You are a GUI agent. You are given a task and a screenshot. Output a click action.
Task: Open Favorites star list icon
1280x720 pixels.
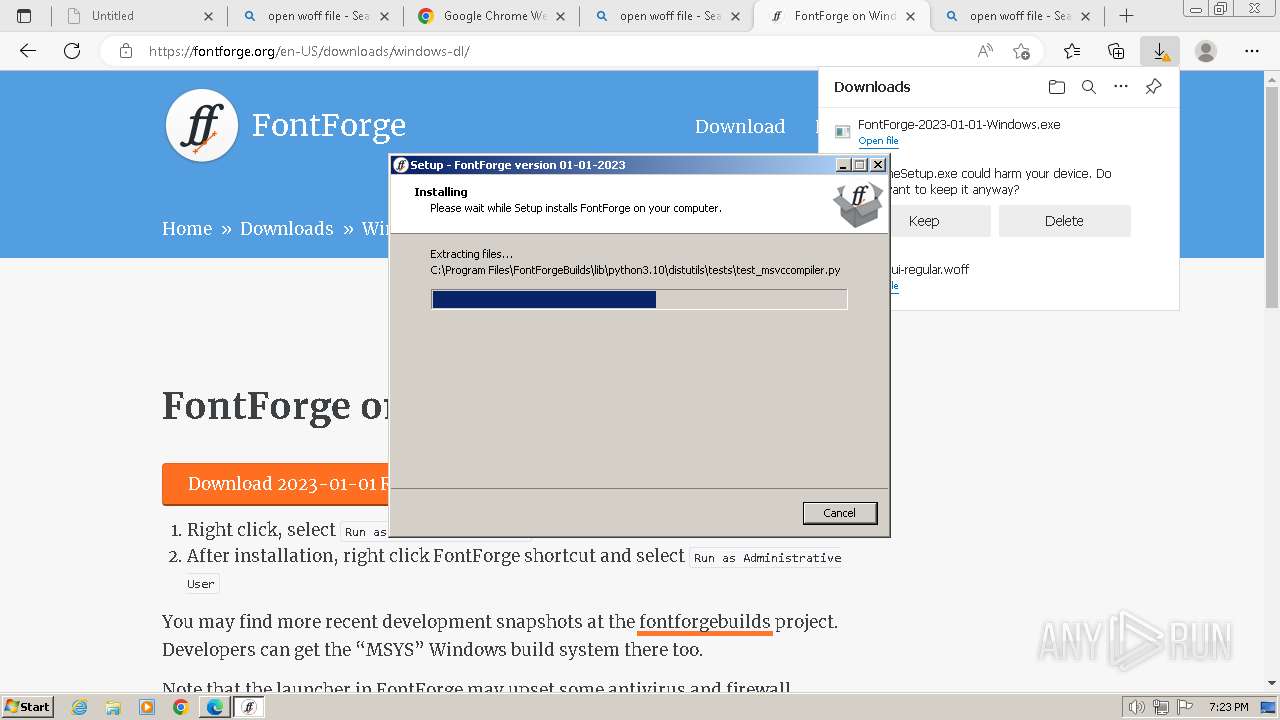click(1072, 51)
